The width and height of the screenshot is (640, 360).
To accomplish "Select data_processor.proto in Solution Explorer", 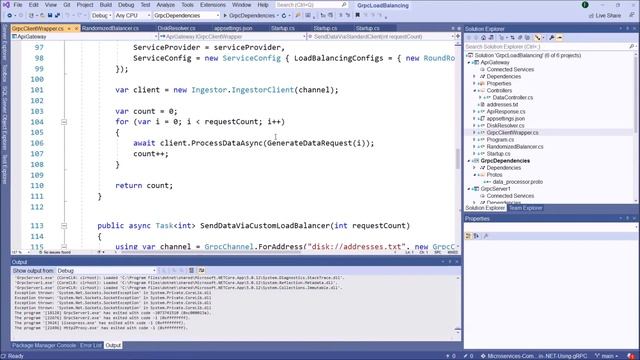I will [518, 182].
